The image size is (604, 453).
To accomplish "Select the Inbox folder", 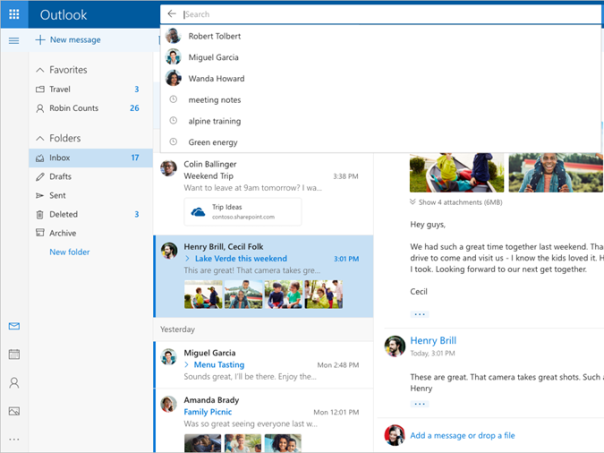I will [61, 158].
